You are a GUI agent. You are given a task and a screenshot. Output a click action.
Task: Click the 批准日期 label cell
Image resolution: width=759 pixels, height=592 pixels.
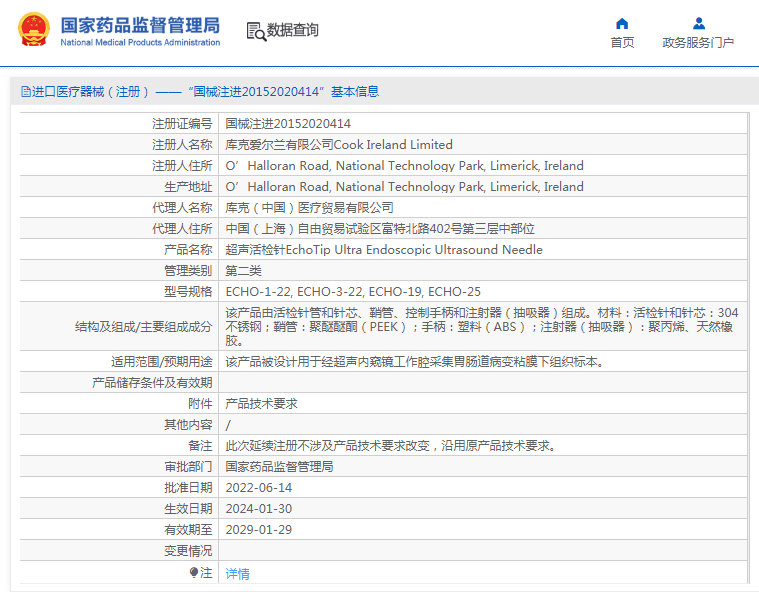tap(119, 487)
